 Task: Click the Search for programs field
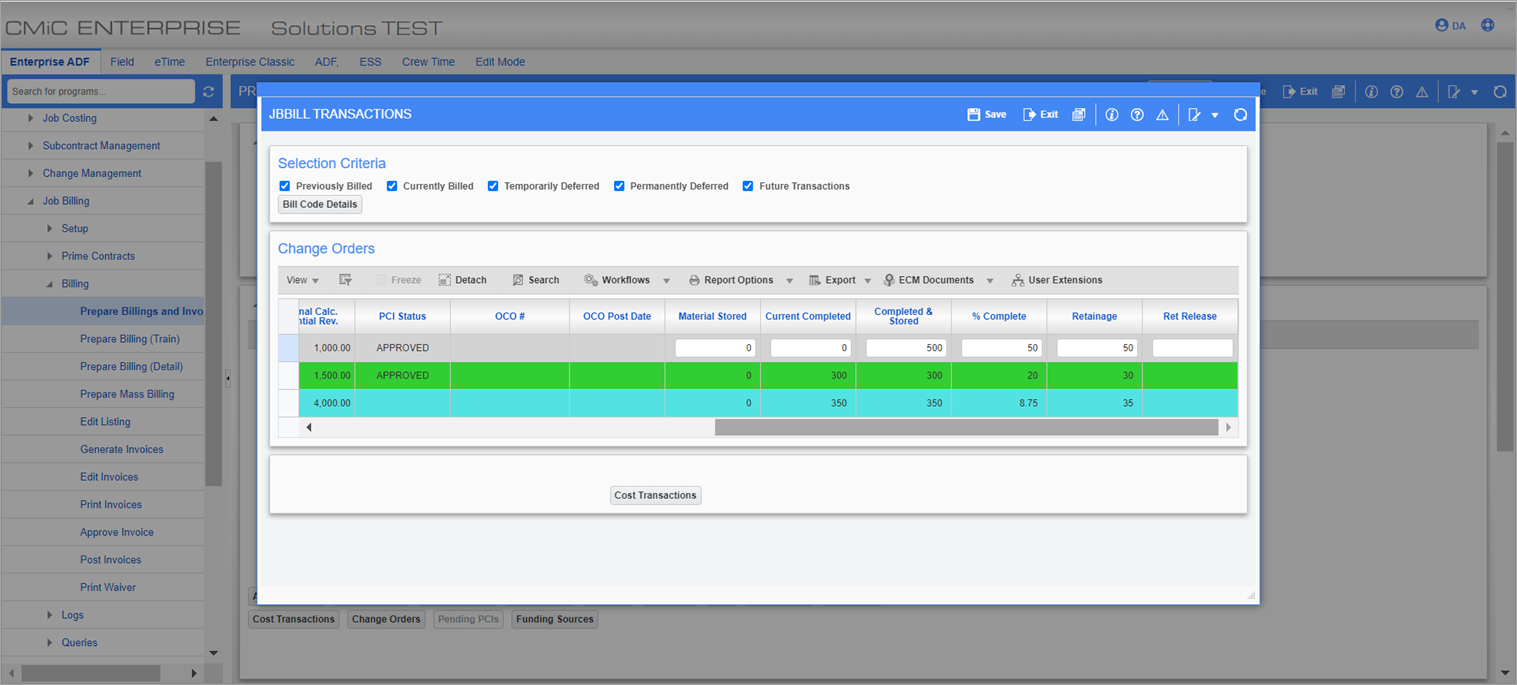click(x=100, y=91)
